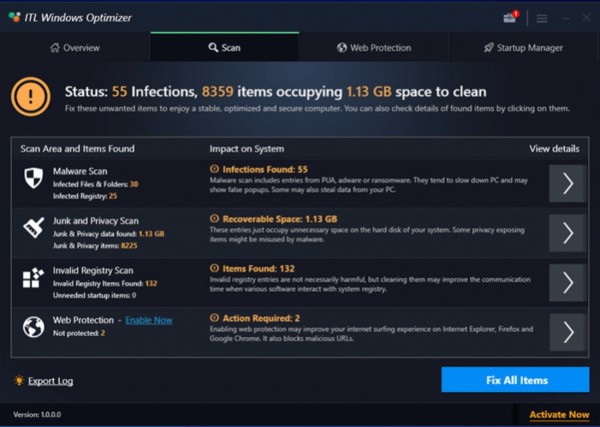600x427 pixels.
Task: Click the Junk and Privacy Scan title
Action: click(96, 221)
